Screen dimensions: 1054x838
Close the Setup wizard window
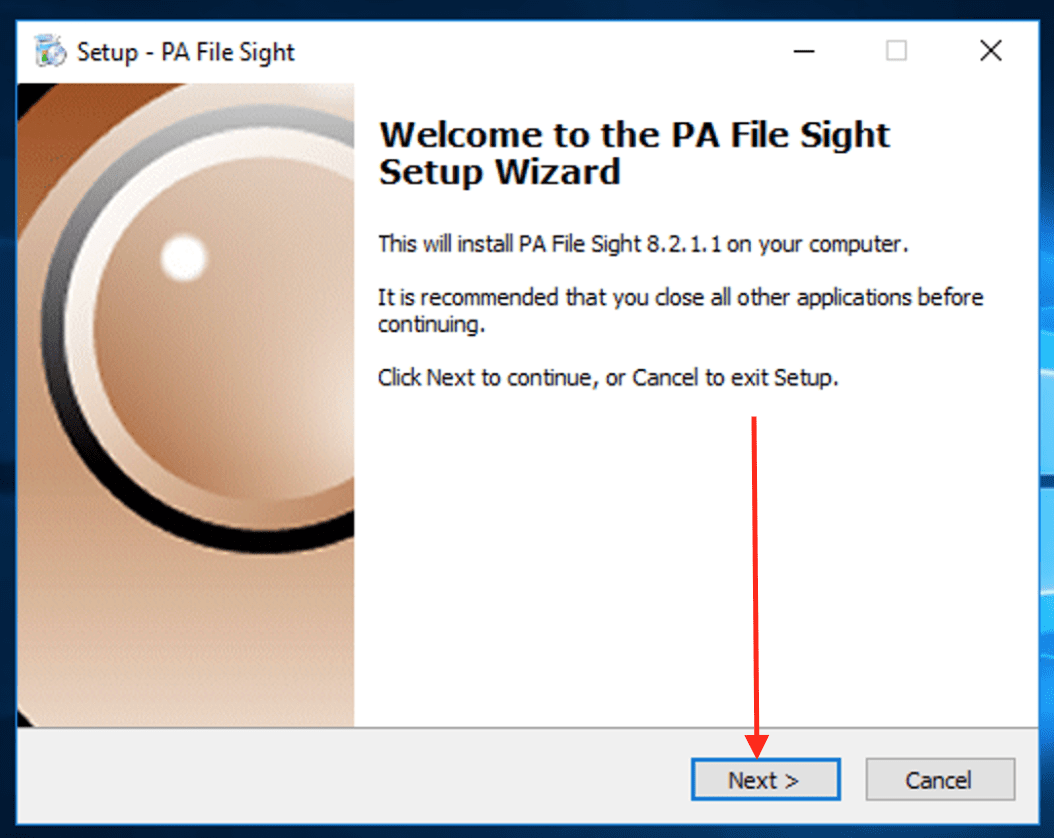[990, 50]
